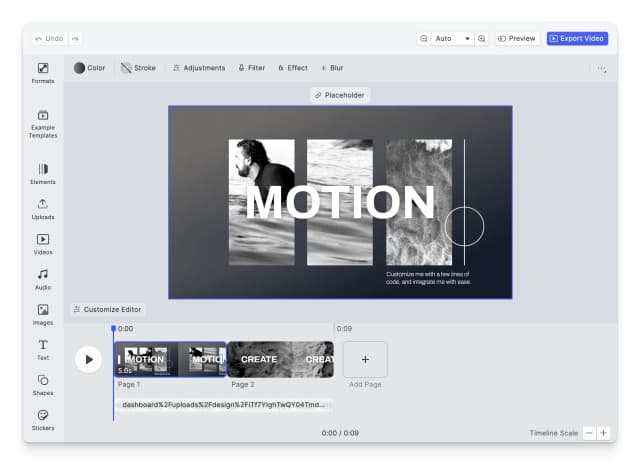Open the Uploads panel

tap(43, 209)
